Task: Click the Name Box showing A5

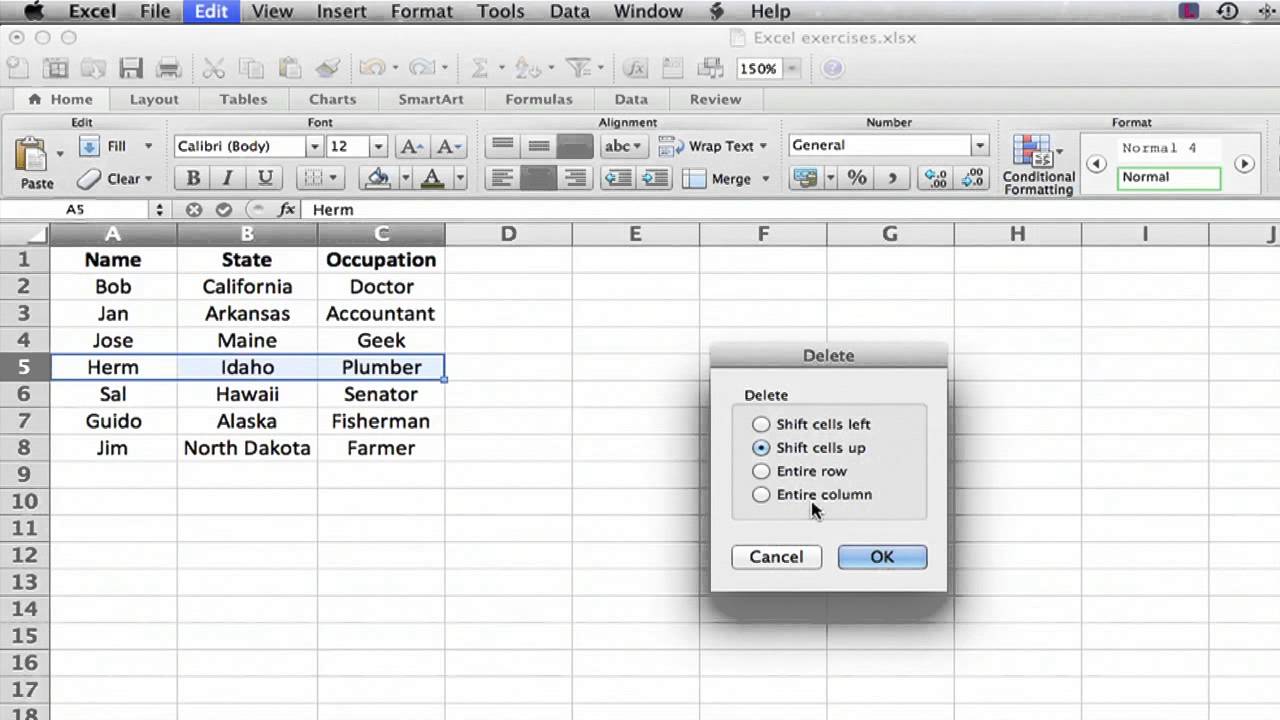Action: [x=76, y=210]
